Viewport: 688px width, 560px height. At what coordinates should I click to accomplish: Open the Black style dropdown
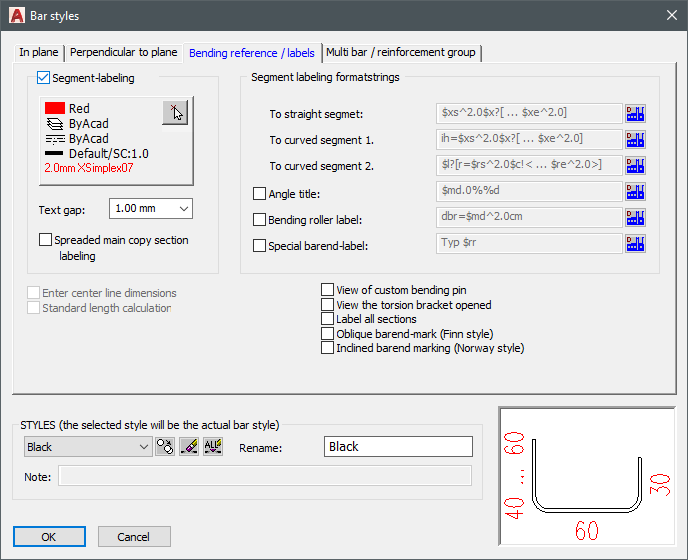pyautogui.click(x=88, y=447)
